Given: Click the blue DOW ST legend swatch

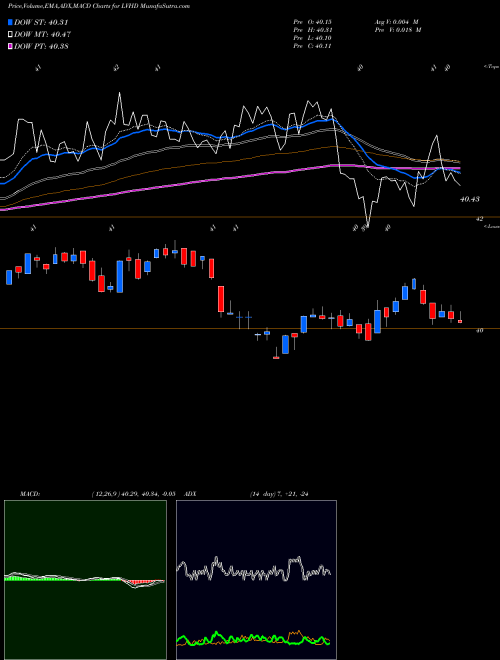Looking at the screenshot, I should pyautogui.click(x=11, y=22).
